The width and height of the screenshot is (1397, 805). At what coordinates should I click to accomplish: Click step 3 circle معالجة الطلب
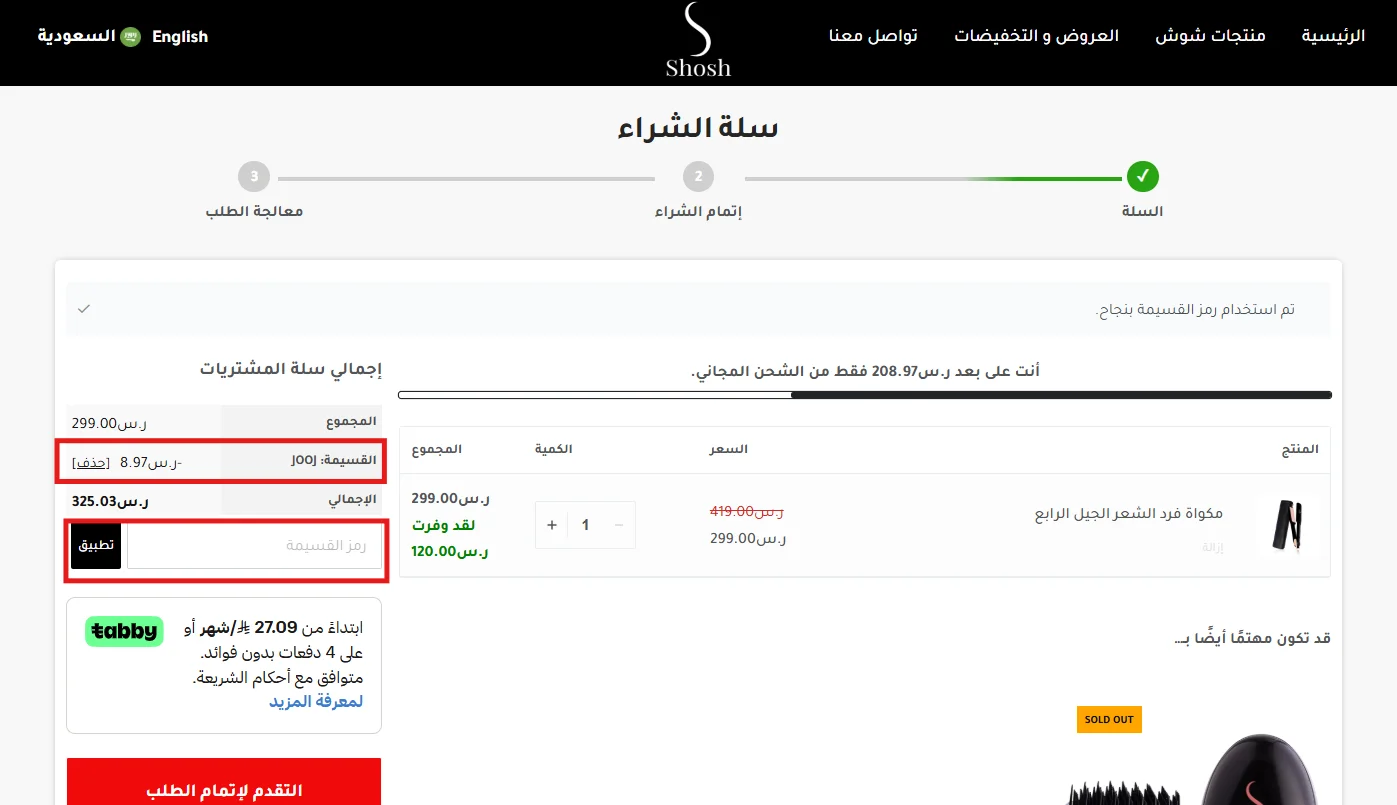point(254,177)
